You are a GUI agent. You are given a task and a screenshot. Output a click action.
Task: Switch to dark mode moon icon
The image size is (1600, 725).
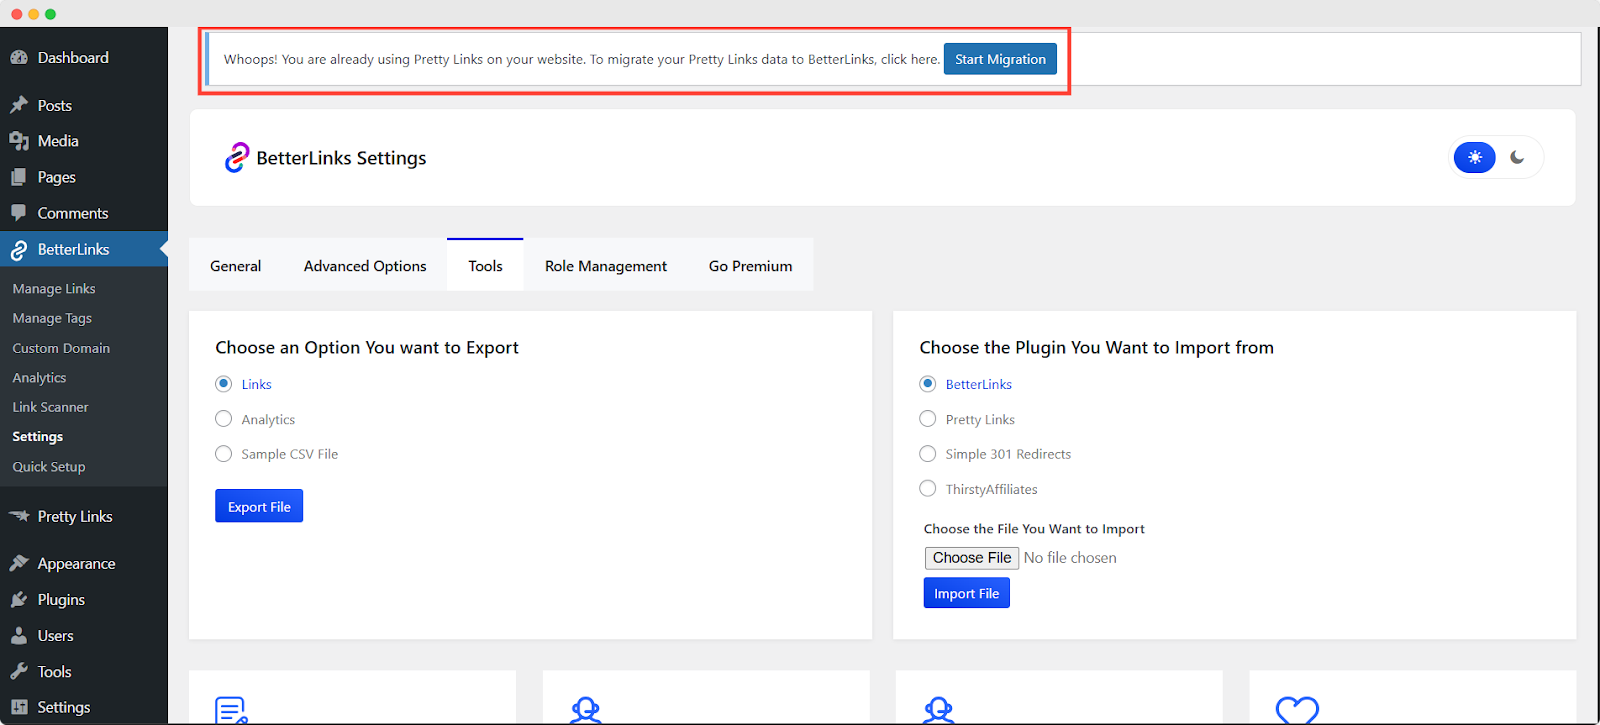click(1517, 157)
